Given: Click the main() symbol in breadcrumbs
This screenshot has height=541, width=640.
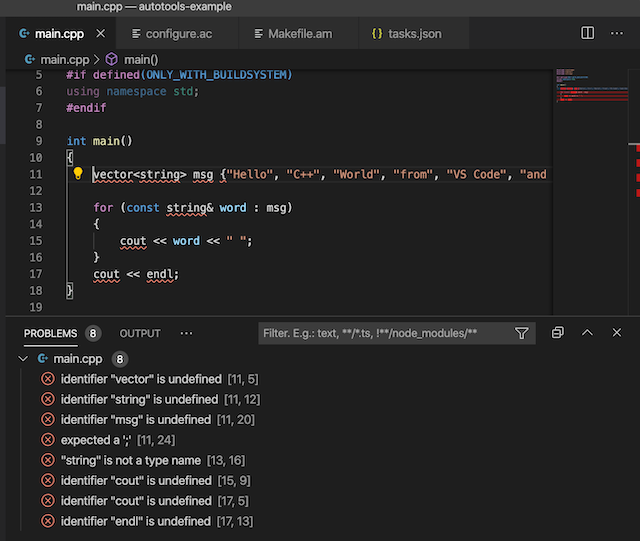Looking at the screenshot, I should click(140, 59).
